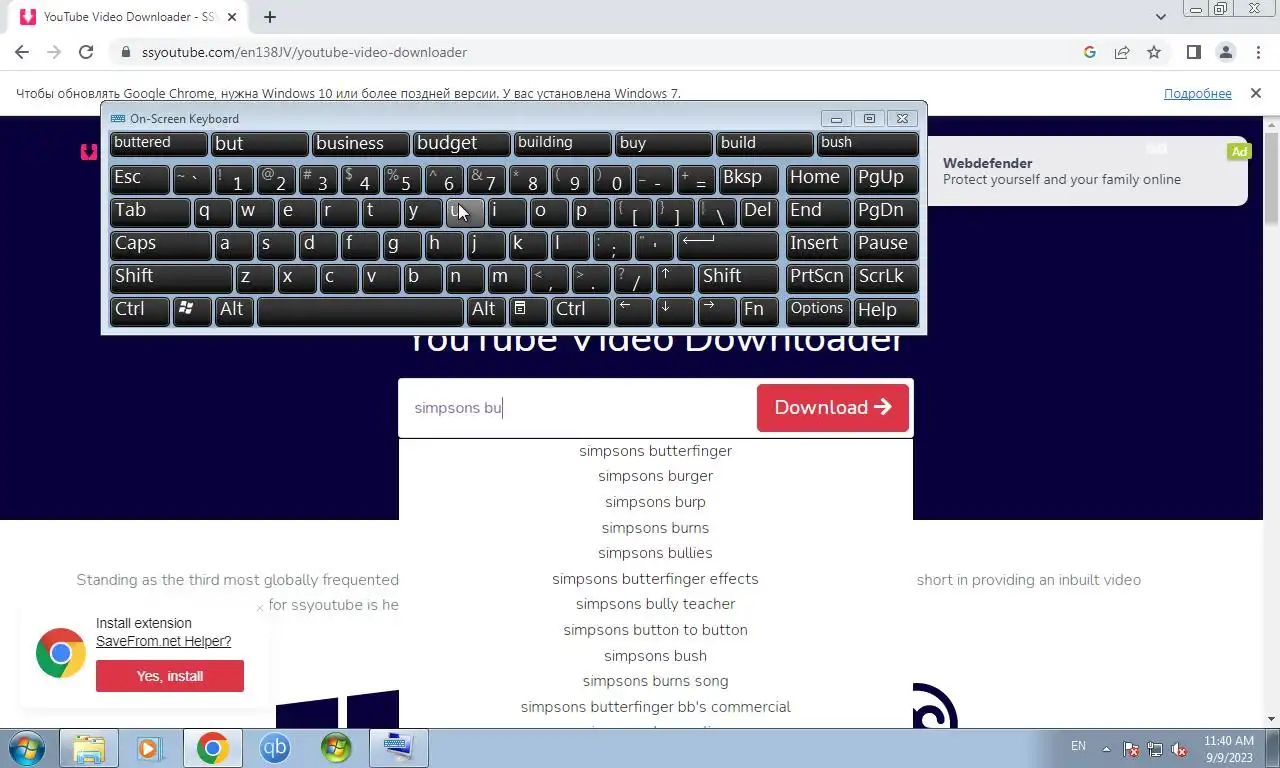The height and width of the screenshot is (768, 1280).
Task: Toggle right Shift key on On-Screen Keyboard
Action: [738, 277]
